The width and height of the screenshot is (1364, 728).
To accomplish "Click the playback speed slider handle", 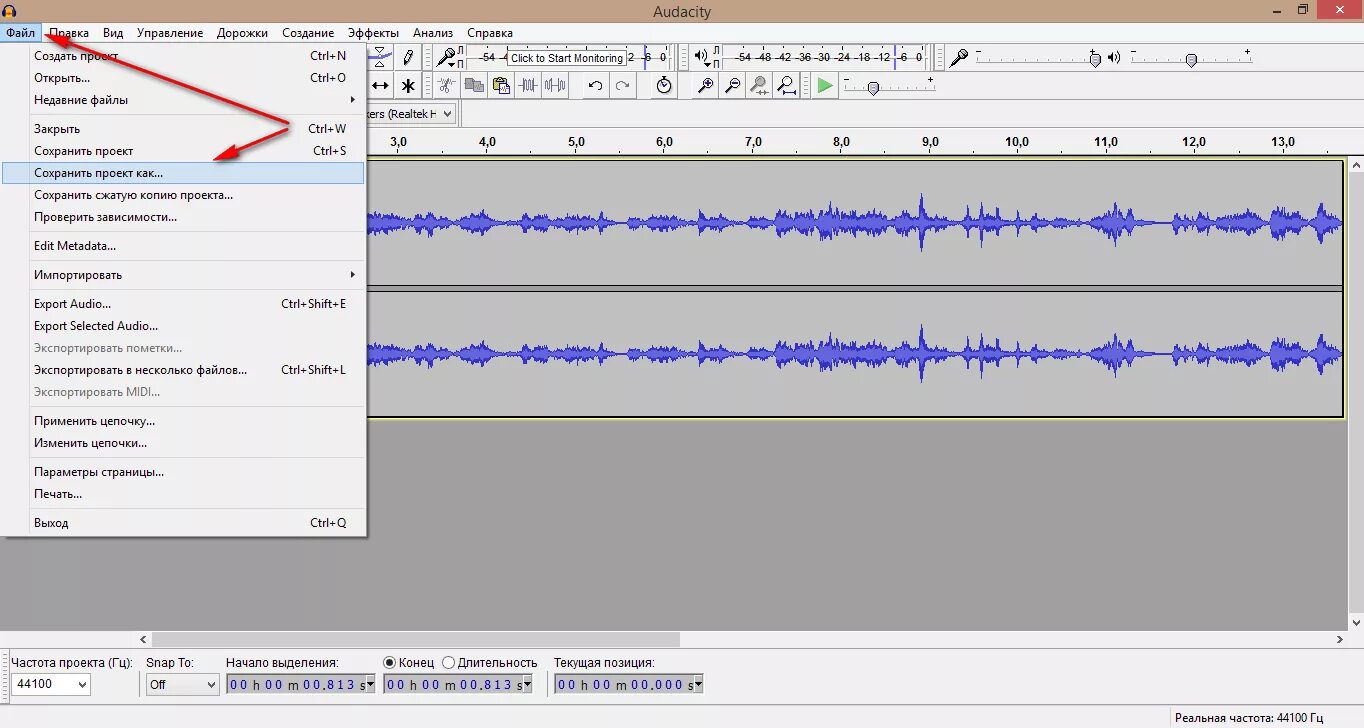I will [873, 88].
